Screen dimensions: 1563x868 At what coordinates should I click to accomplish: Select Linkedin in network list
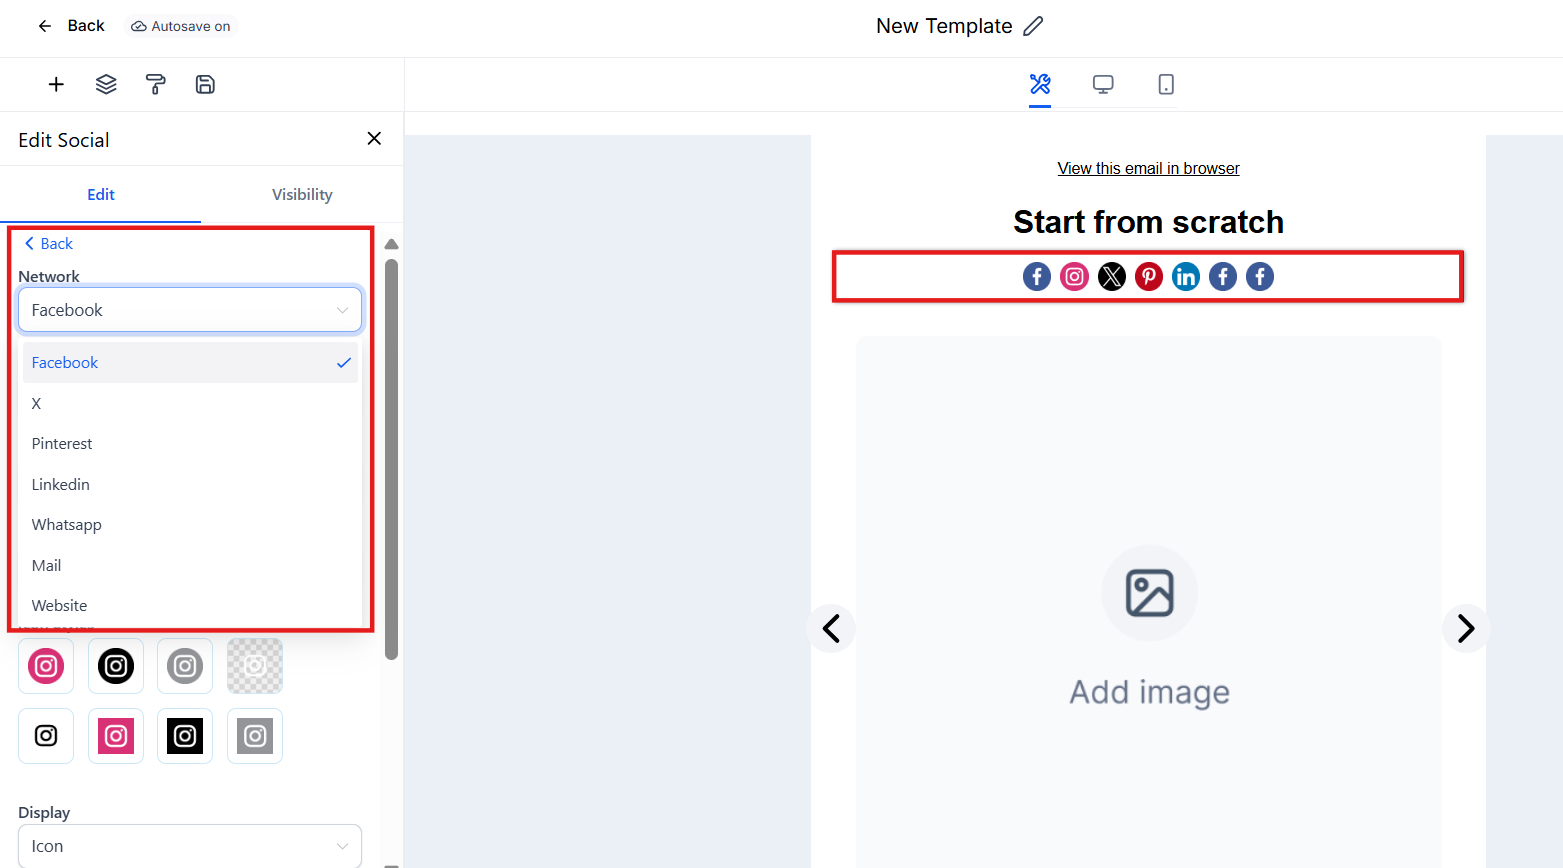tap(190, 485)
